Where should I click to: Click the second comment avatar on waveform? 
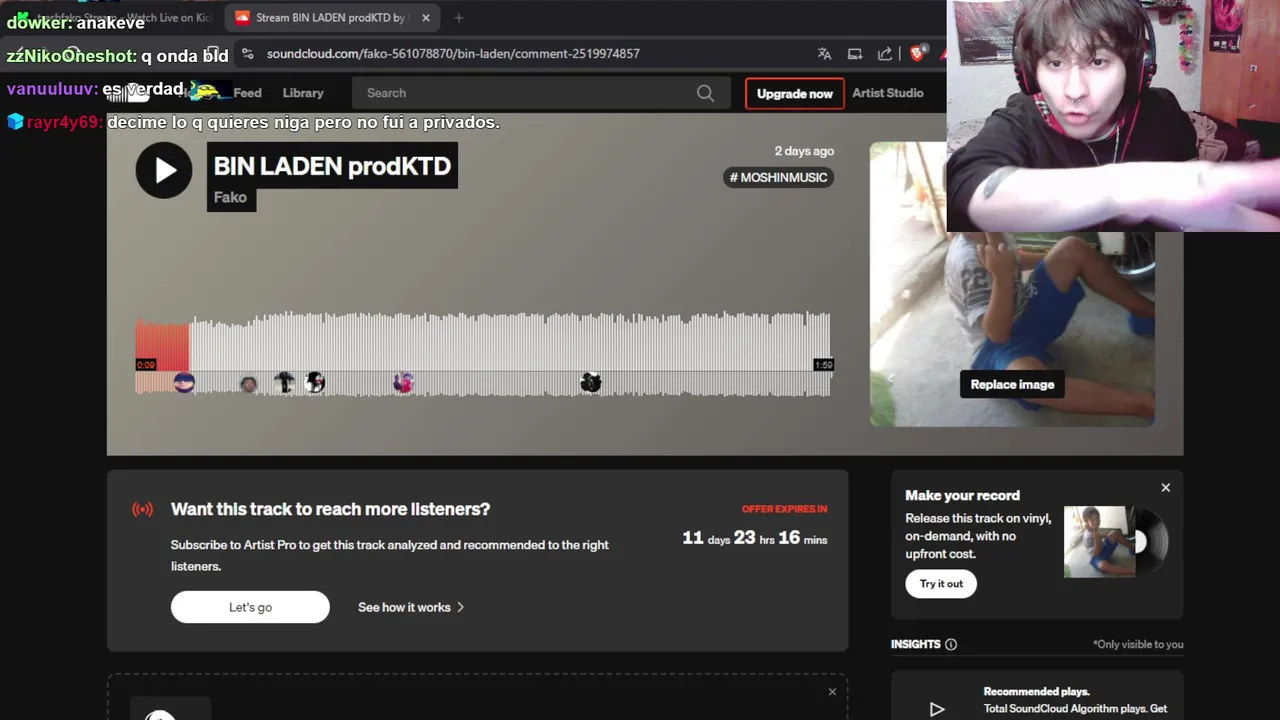pos(249,384)
